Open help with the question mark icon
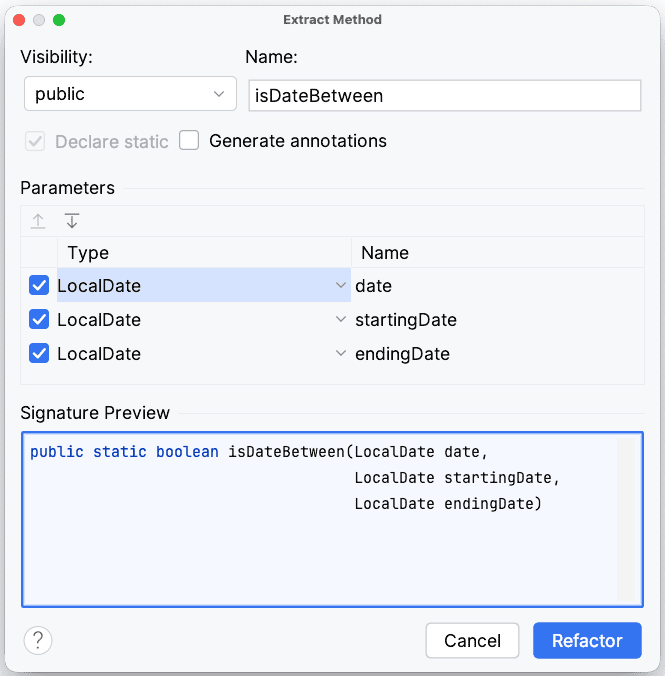 coord(38,640)
